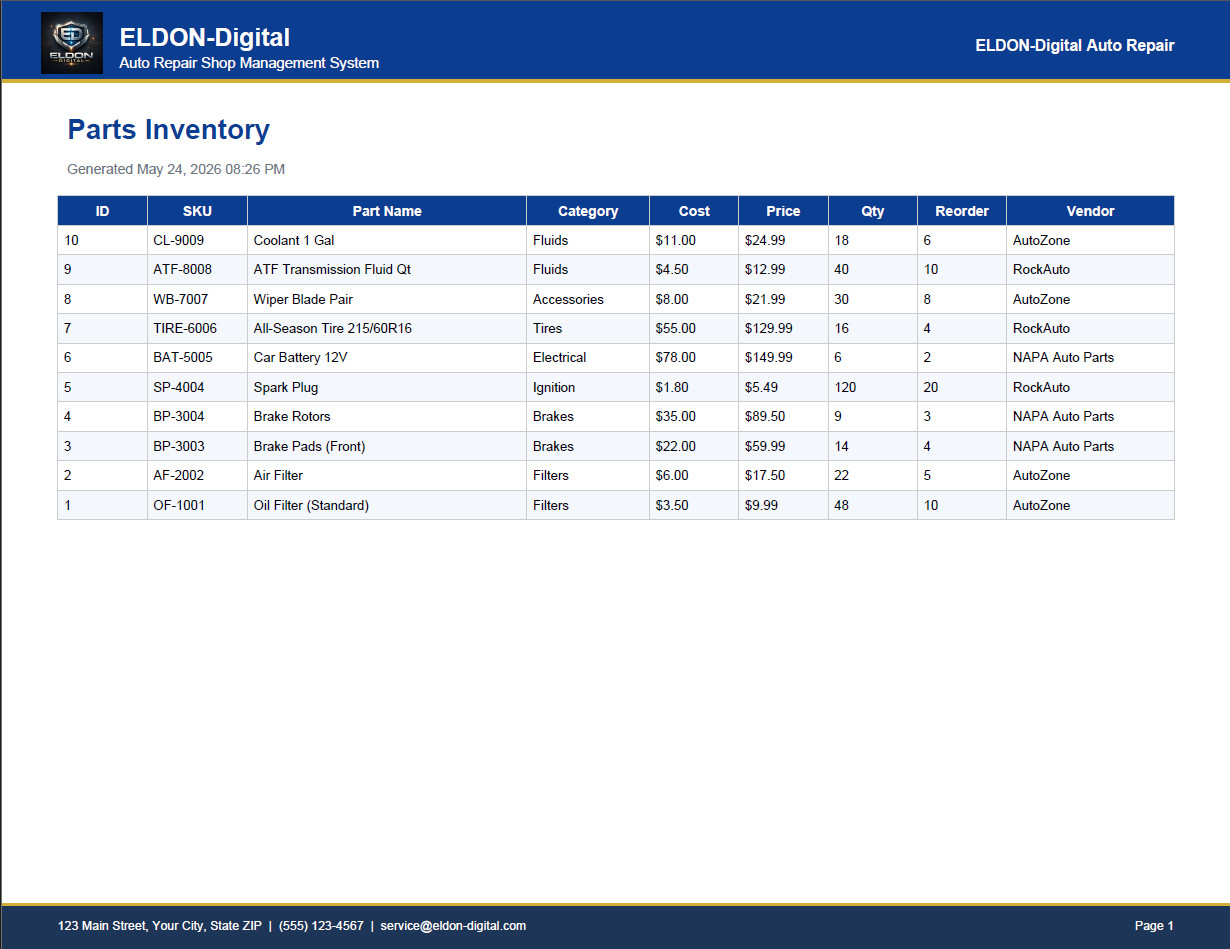This screenshot has height=949, width=1230.
Task: Click the ELDON-Digital logo icon
Action: (x=72, y=43)
